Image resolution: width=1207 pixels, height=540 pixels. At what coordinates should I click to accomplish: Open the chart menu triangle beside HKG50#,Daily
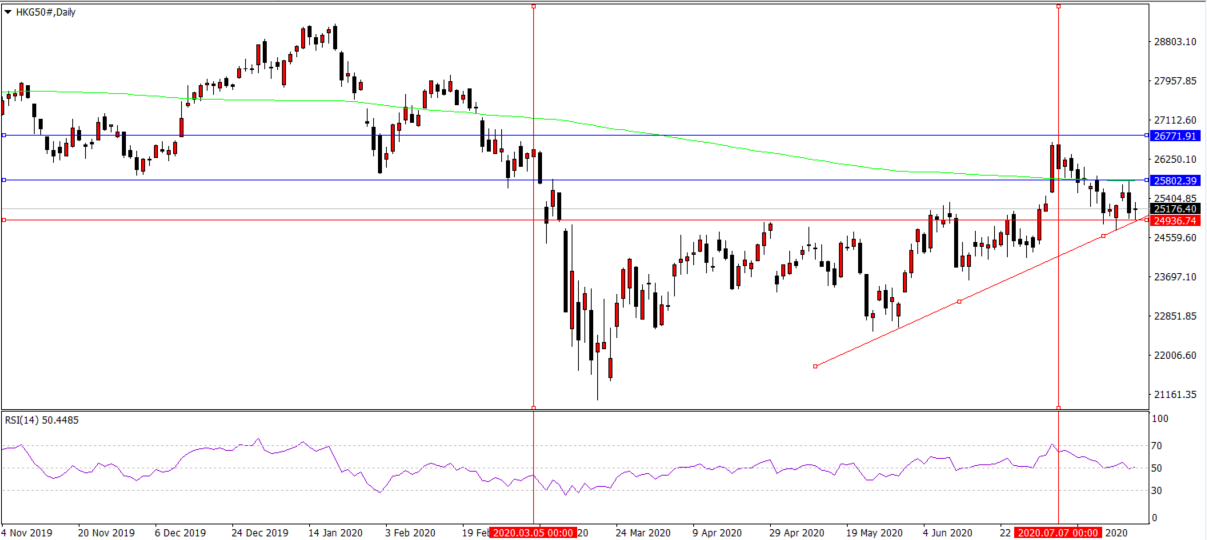[x=8, y=10]
